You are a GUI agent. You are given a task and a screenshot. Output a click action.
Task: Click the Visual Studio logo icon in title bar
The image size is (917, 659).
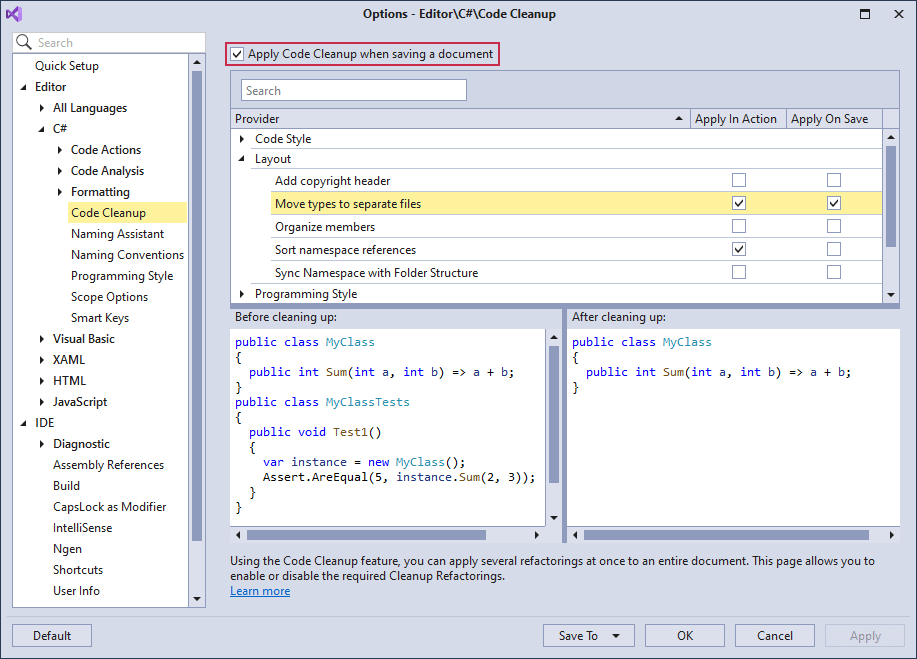coord(14,14)
